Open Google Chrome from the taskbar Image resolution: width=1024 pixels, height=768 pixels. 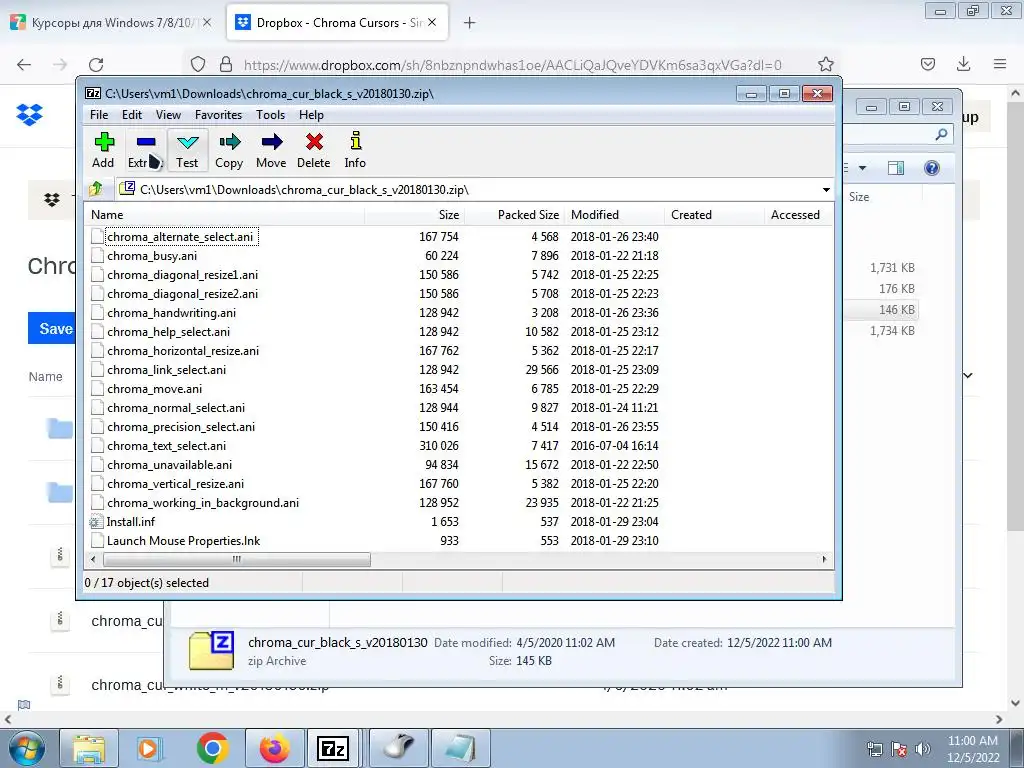212,748
